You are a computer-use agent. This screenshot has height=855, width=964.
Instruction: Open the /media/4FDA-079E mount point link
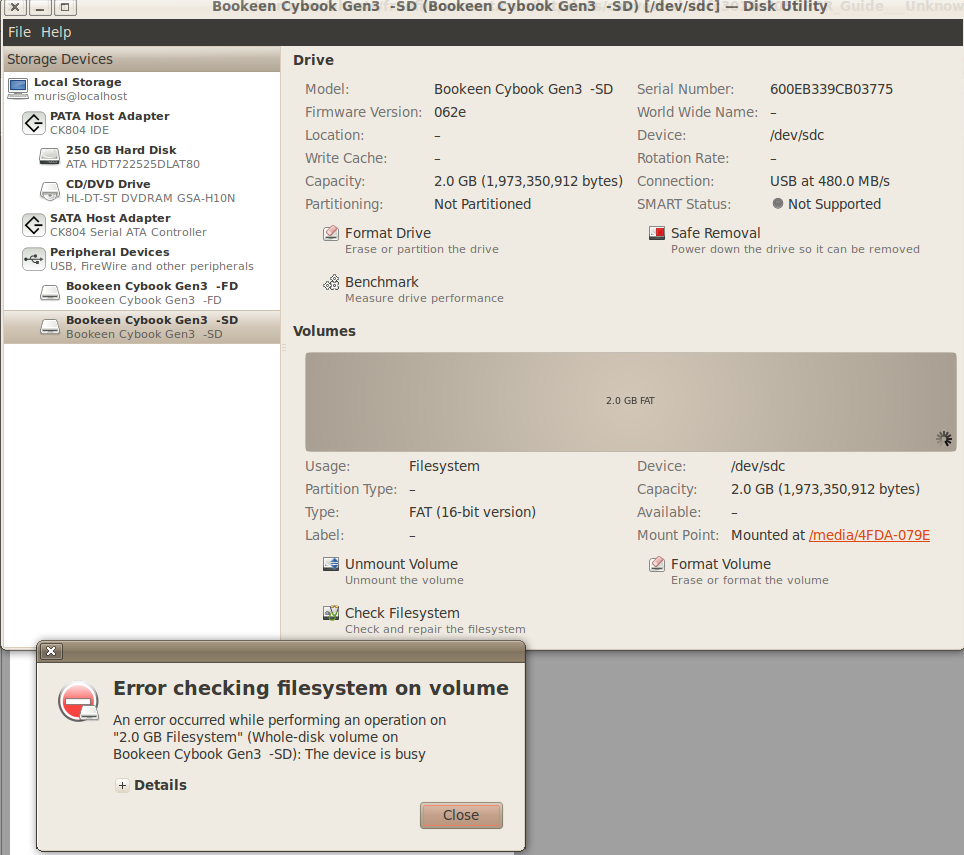point(869,535)
